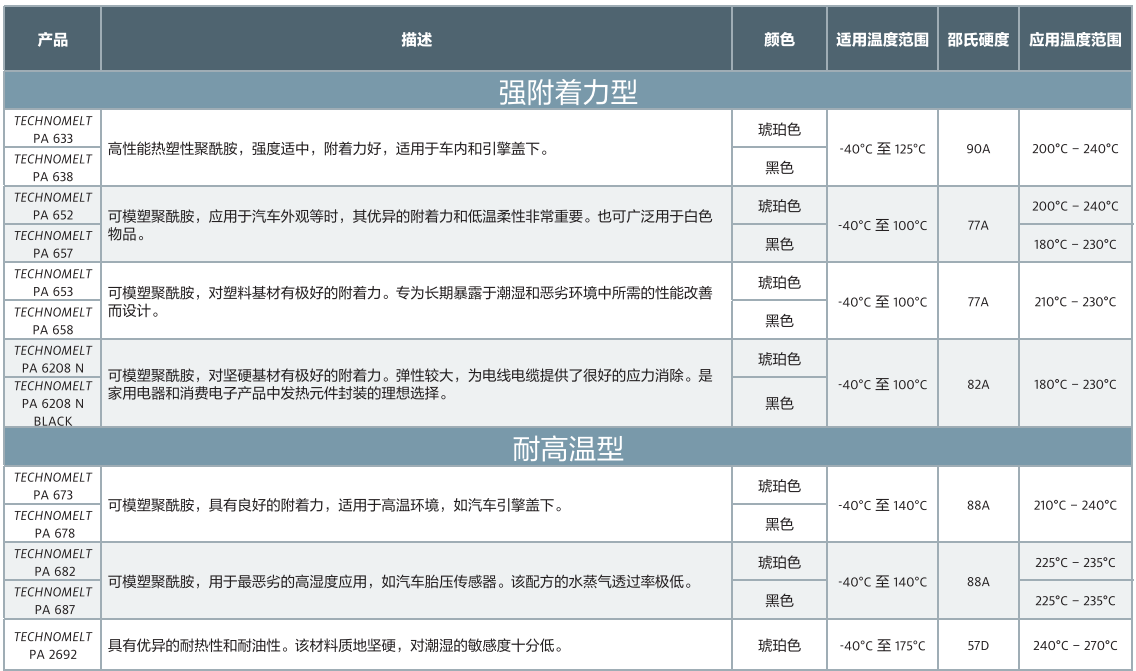
Task: Click the 57D hardness value
Action: tap(978, 645)
